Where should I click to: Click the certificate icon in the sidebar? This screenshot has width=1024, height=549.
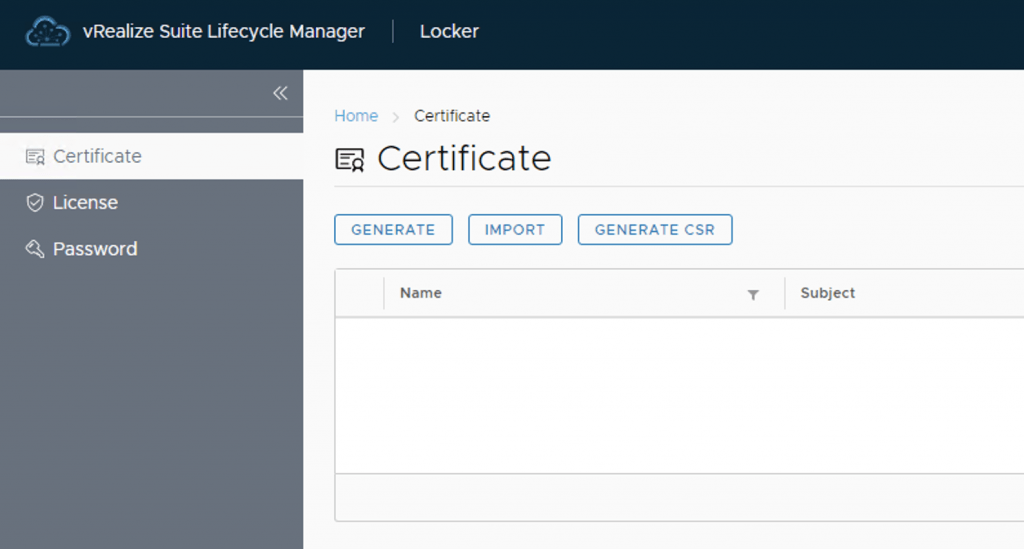[35, 157]
